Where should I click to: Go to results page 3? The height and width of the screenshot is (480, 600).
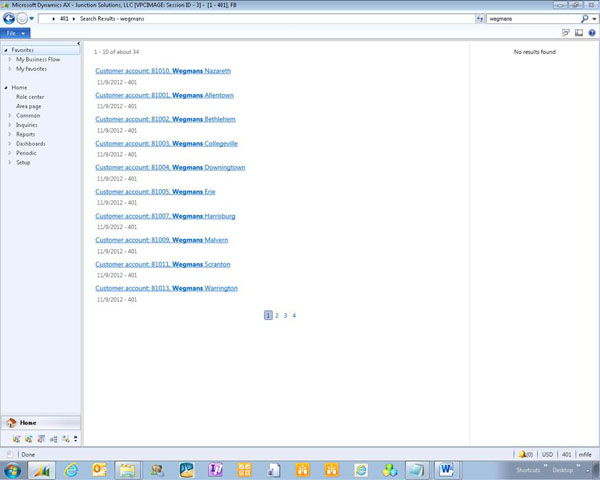pos(285,315)
